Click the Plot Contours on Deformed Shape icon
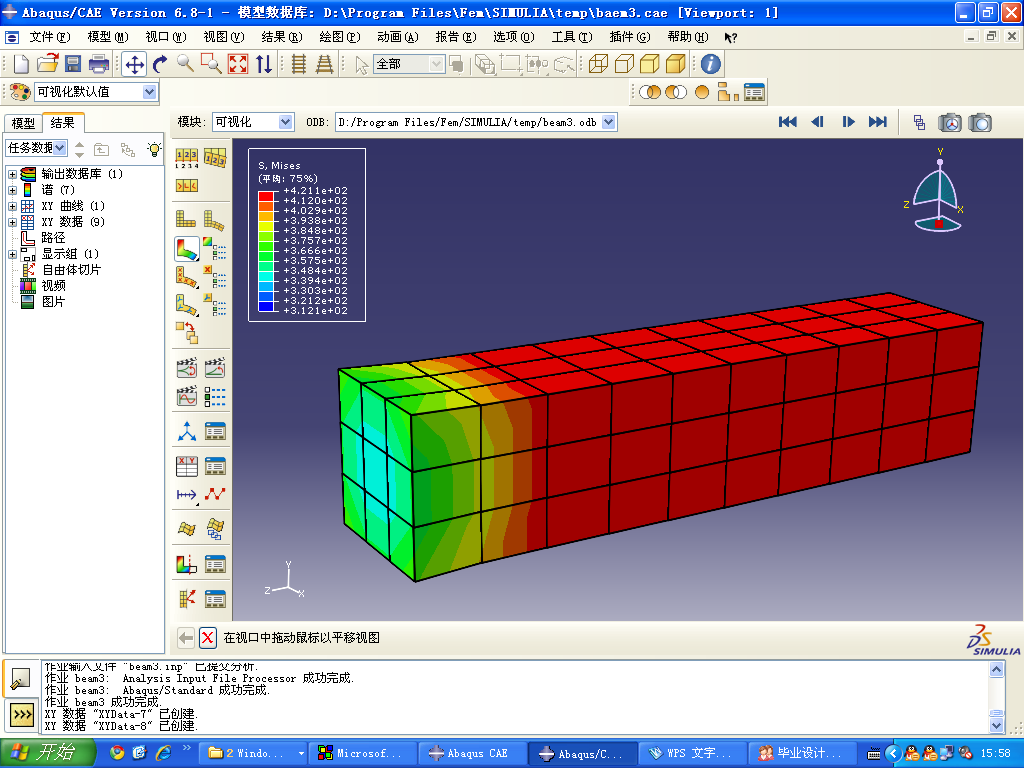This screenshot has height=768, width=1024. (187, 249)
